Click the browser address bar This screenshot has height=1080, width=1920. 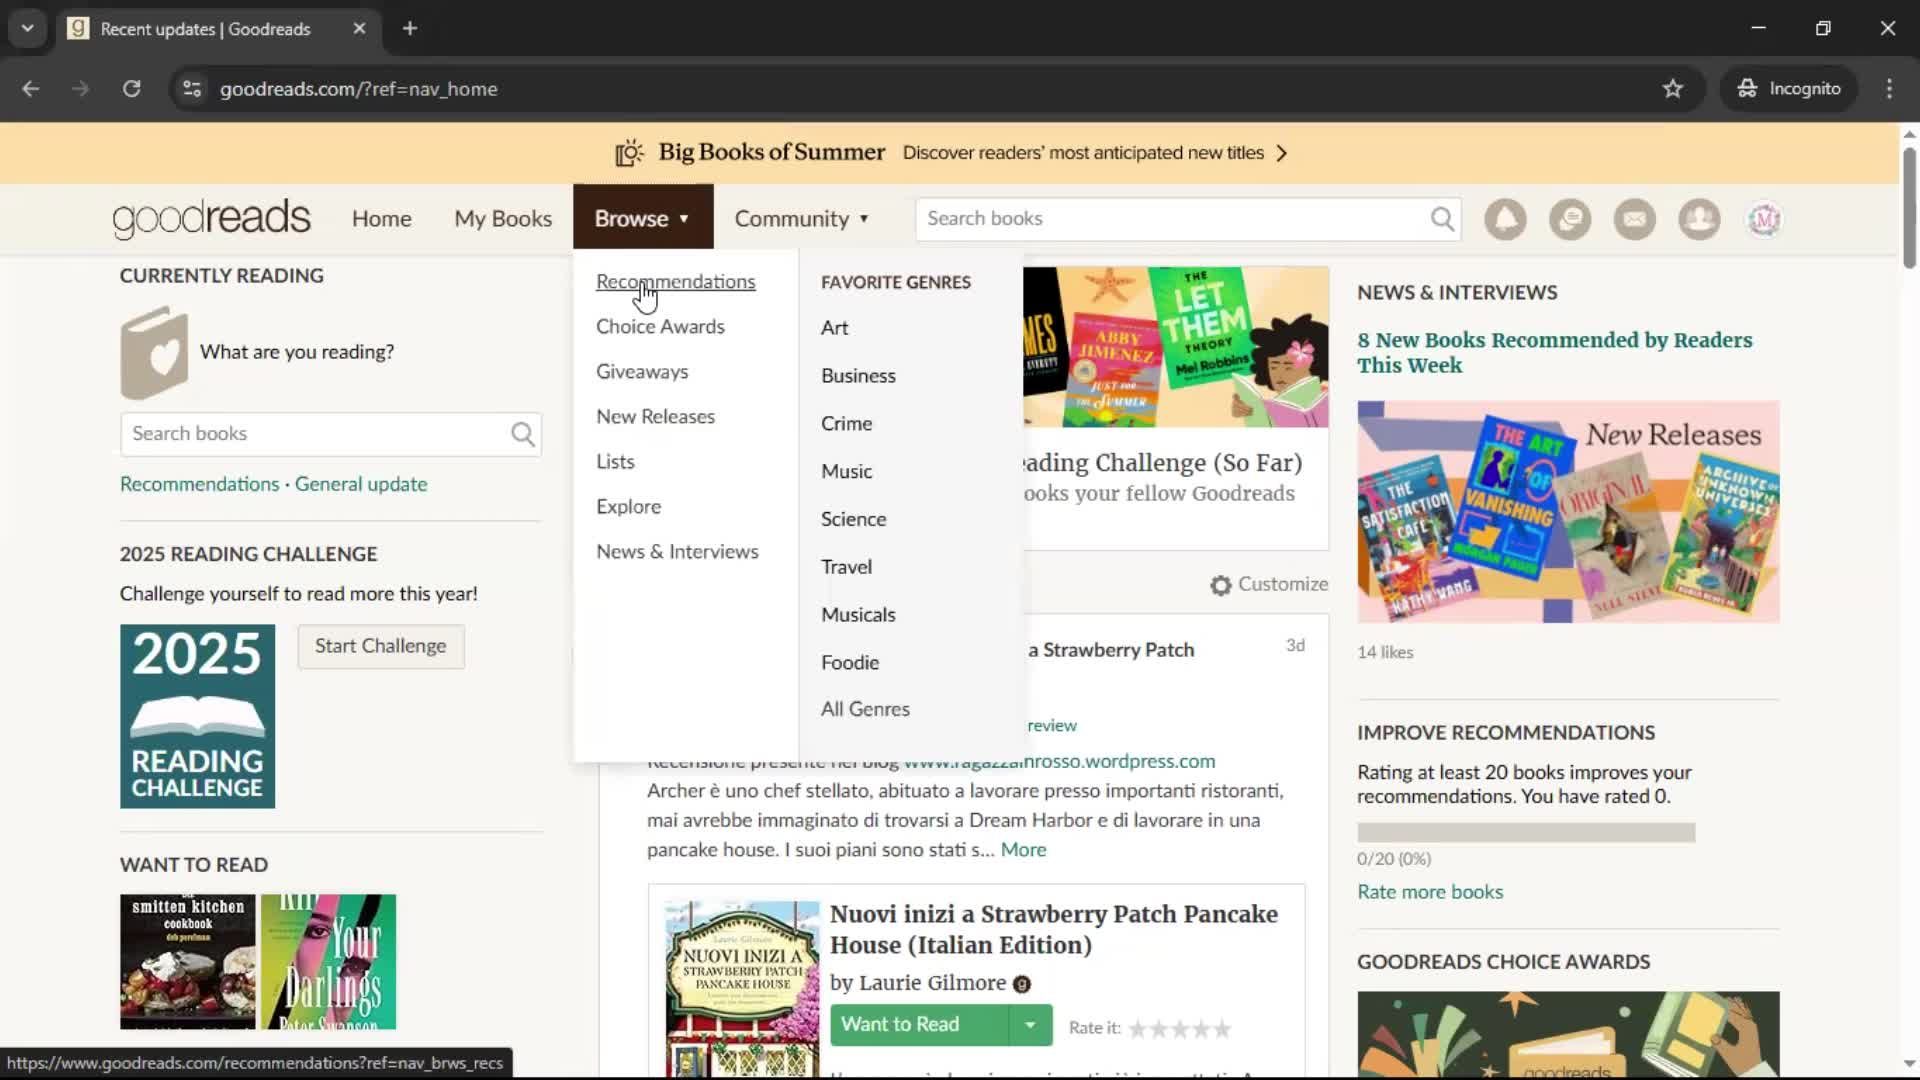coord(930,89)
